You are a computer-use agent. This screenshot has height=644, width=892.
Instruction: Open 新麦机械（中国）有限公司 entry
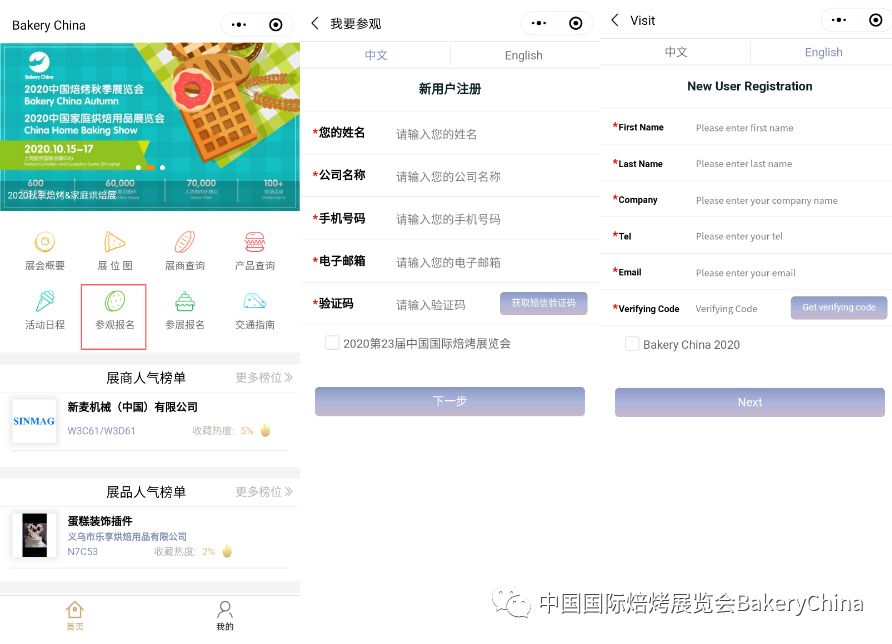(133, 407)
